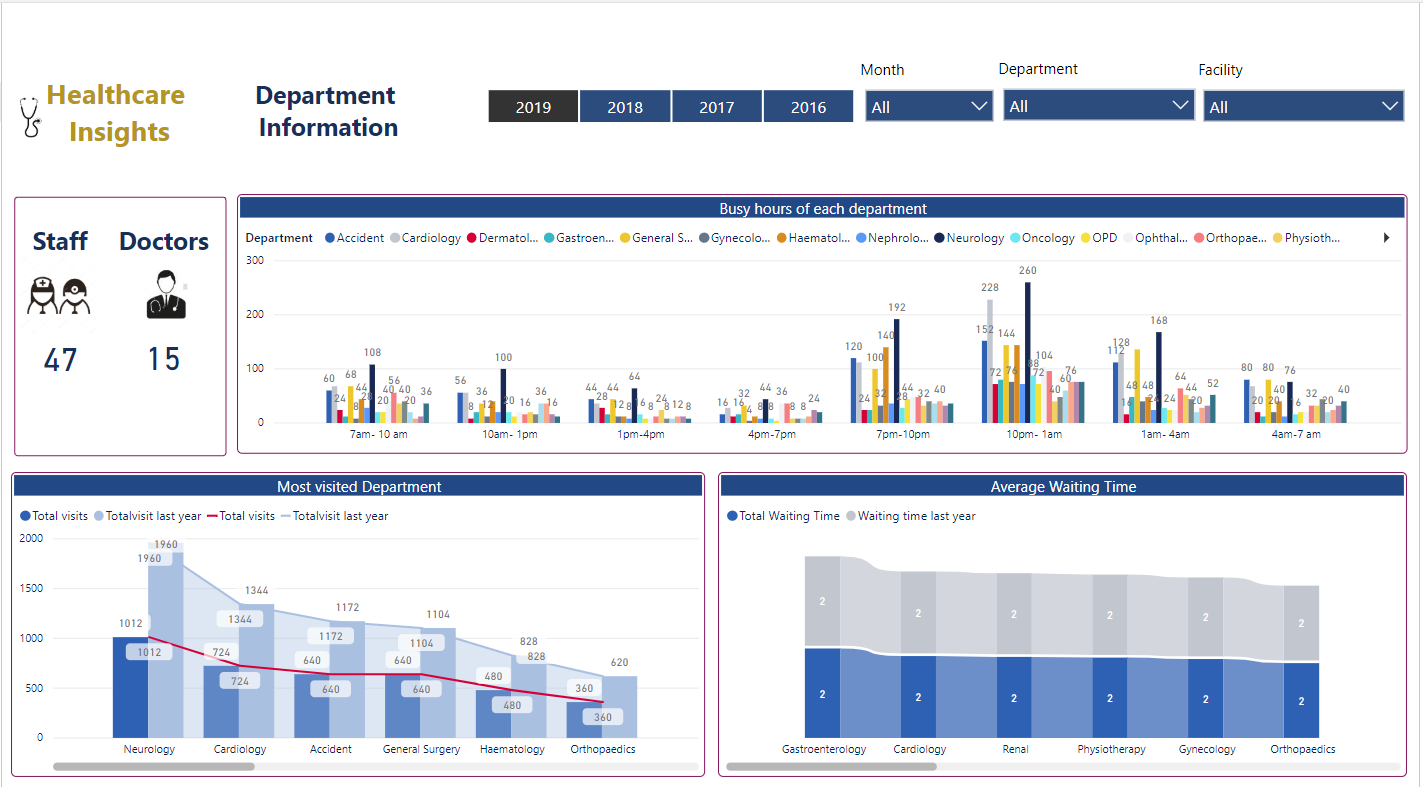Select the 2016 year button
The height and width of the screenshot is (787, 1423).
pyautogui.click(x=808, y=107)
